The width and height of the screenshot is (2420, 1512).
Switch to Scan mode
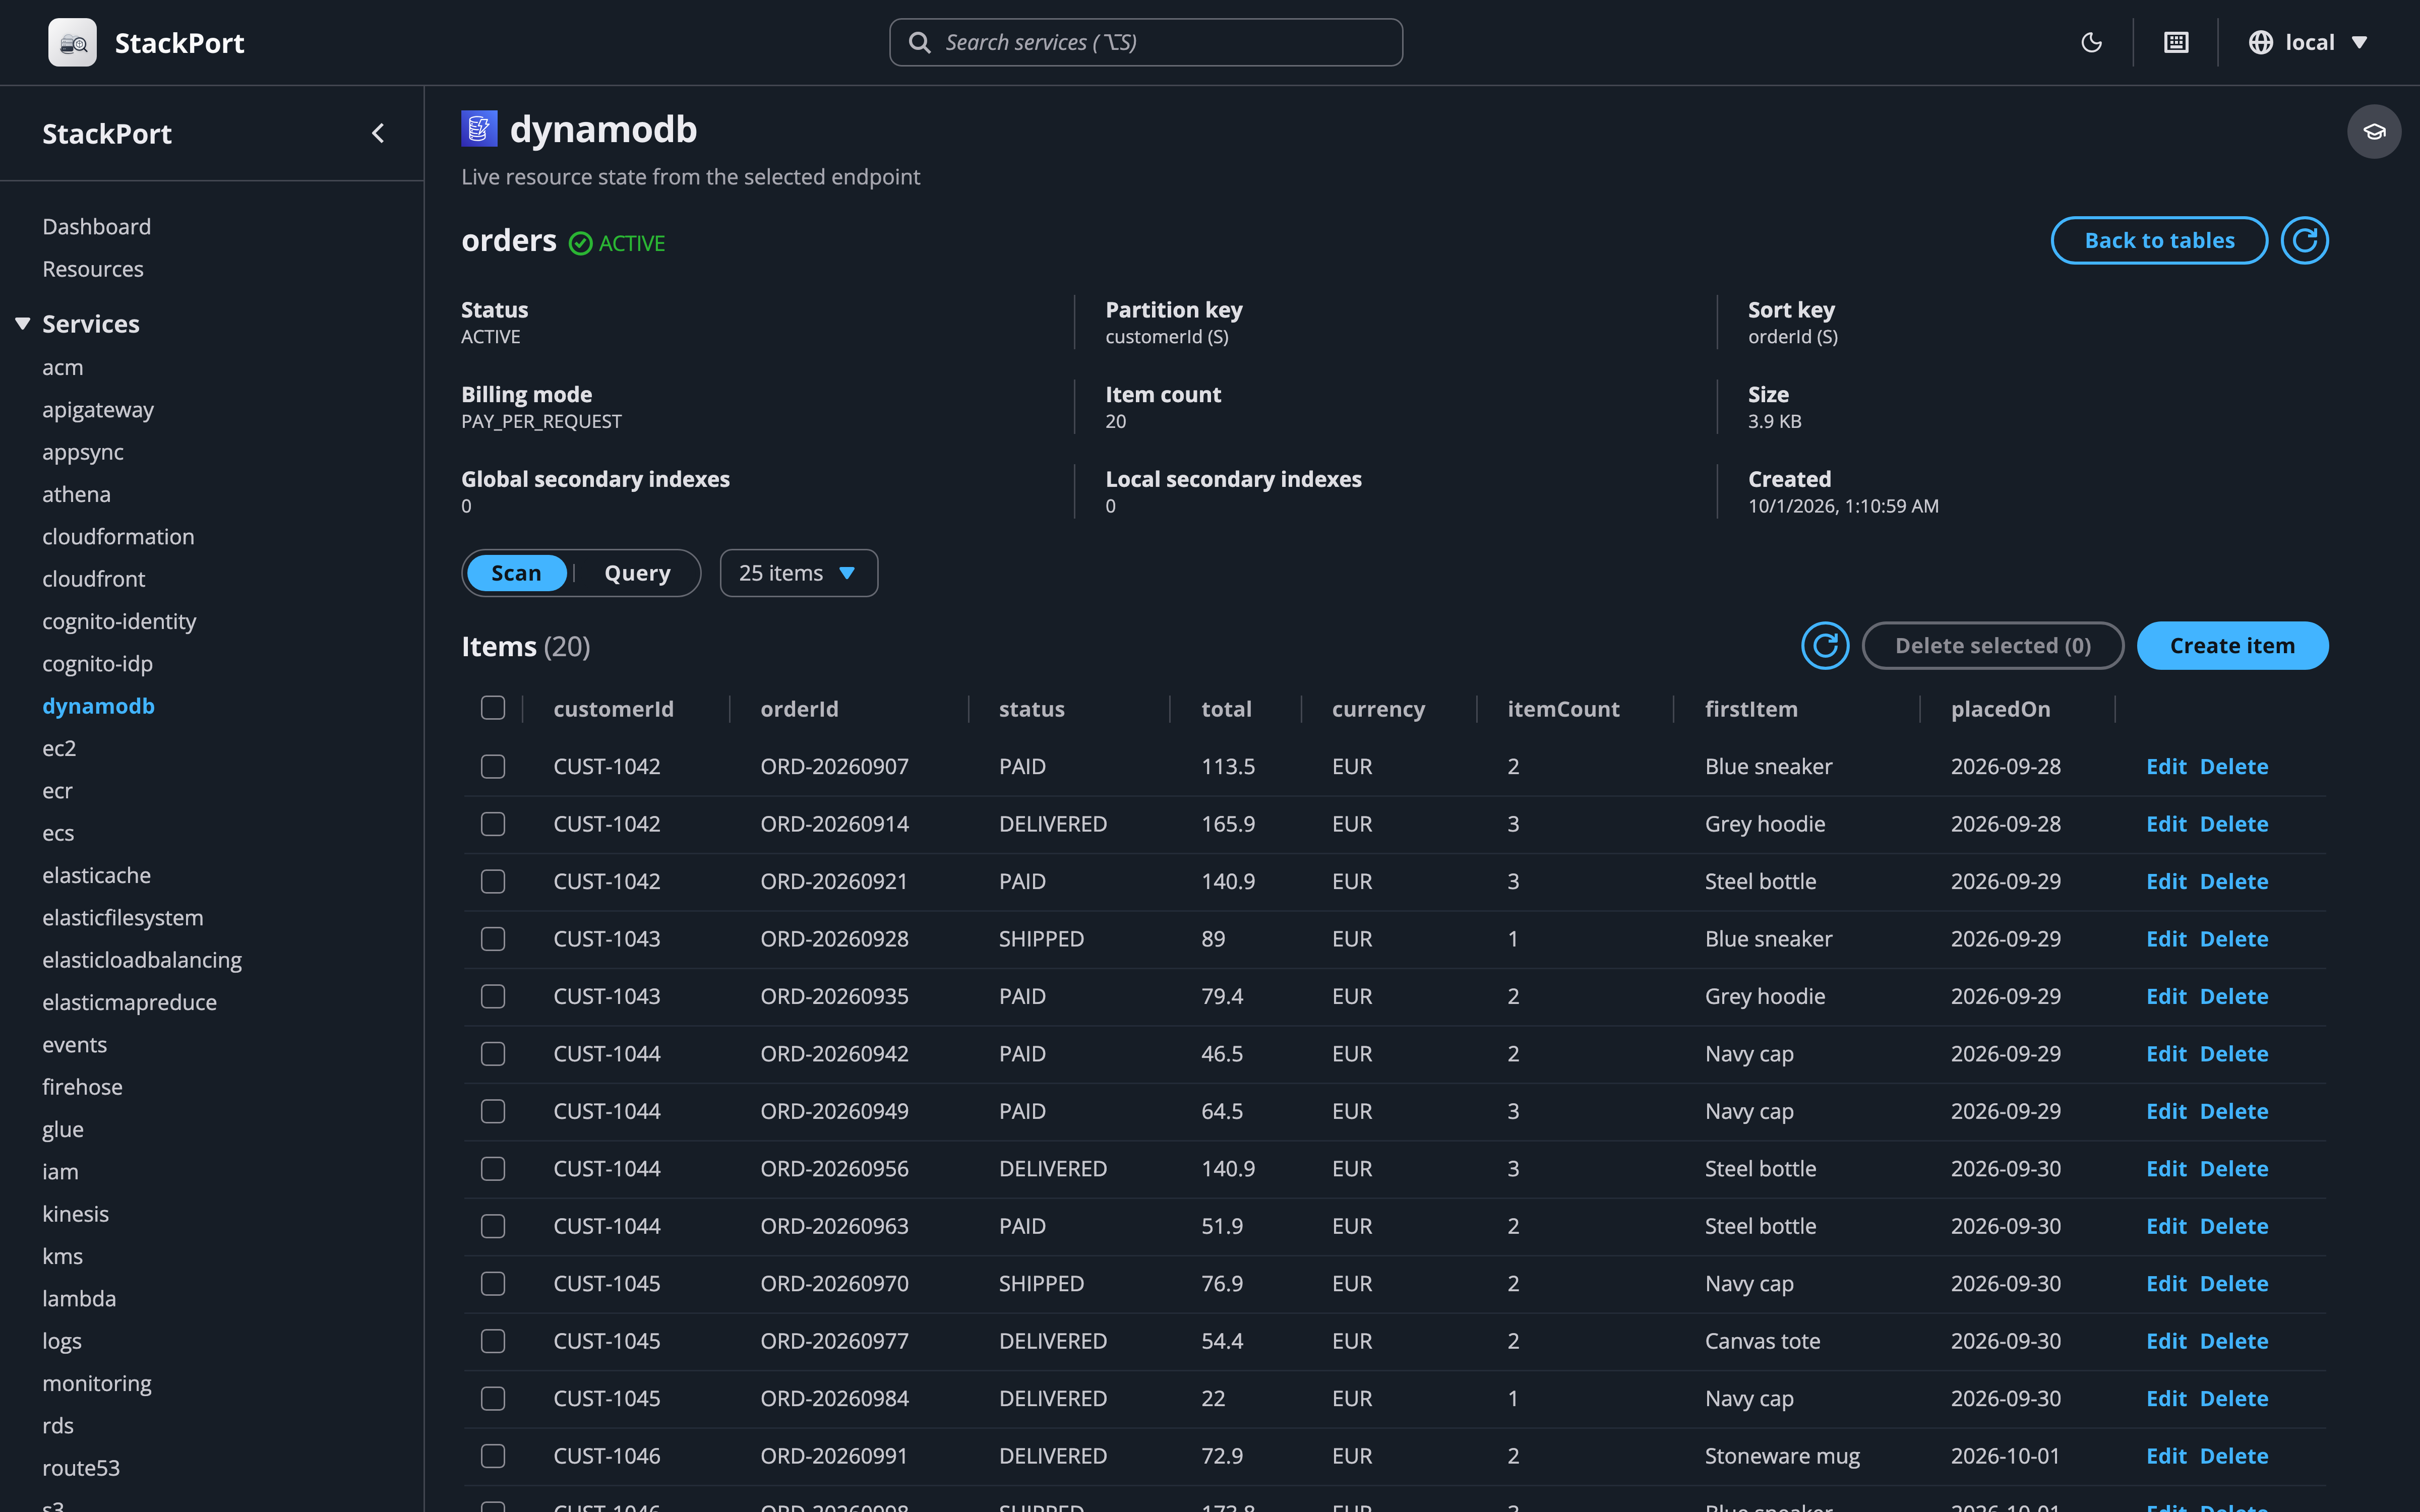[516, 573]
